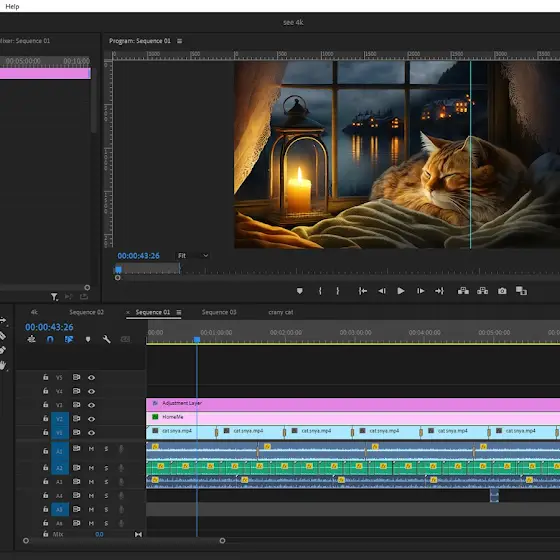Screen dimensions: 560x560
Task: Click the timeline playhead marker
Action: click(x=197, y=339)
